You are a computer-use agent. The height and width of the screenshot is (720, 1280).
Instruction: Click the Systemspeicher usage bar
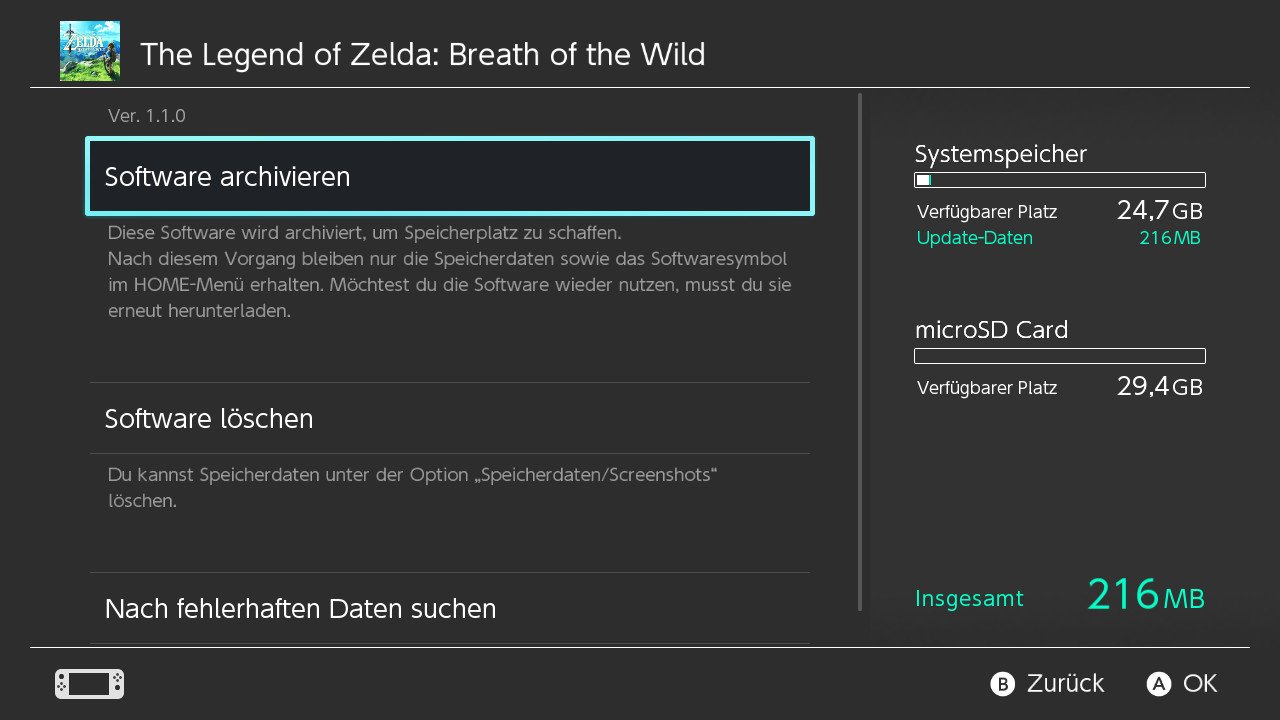click(x=1060, y=180)
